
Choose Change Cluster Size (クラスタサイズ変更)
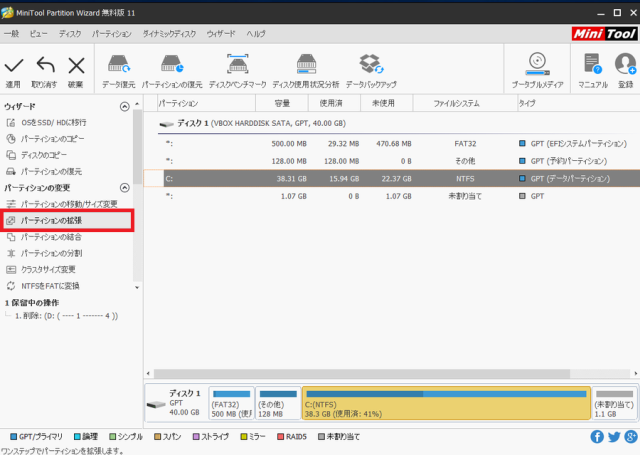(x=41, y=269)
